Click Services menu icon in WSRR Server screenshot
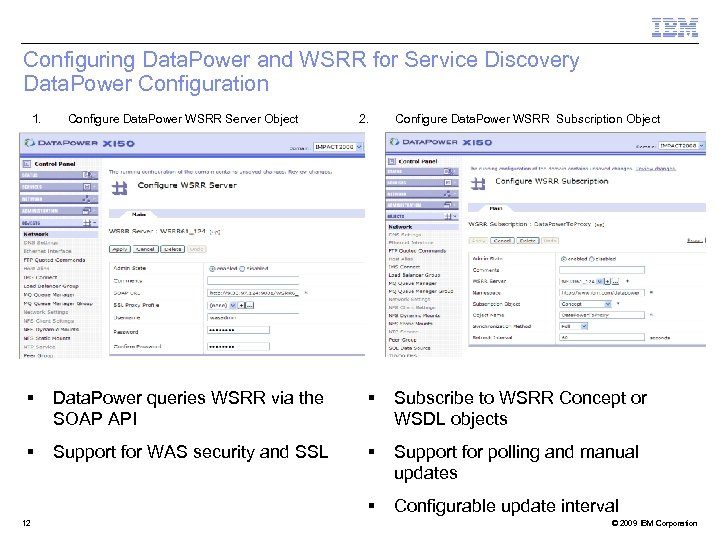Screen dimensions: 720x540 [x=87, y=187]
